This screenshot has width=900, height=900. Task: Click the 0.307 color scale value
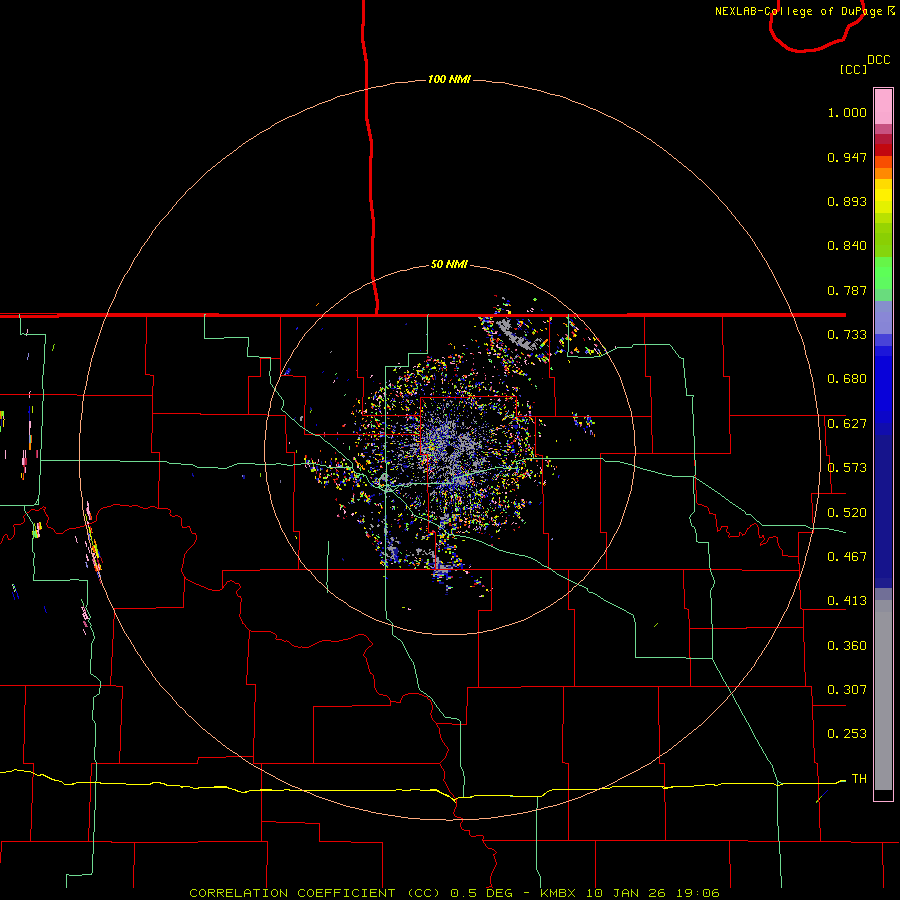point(847,690)
